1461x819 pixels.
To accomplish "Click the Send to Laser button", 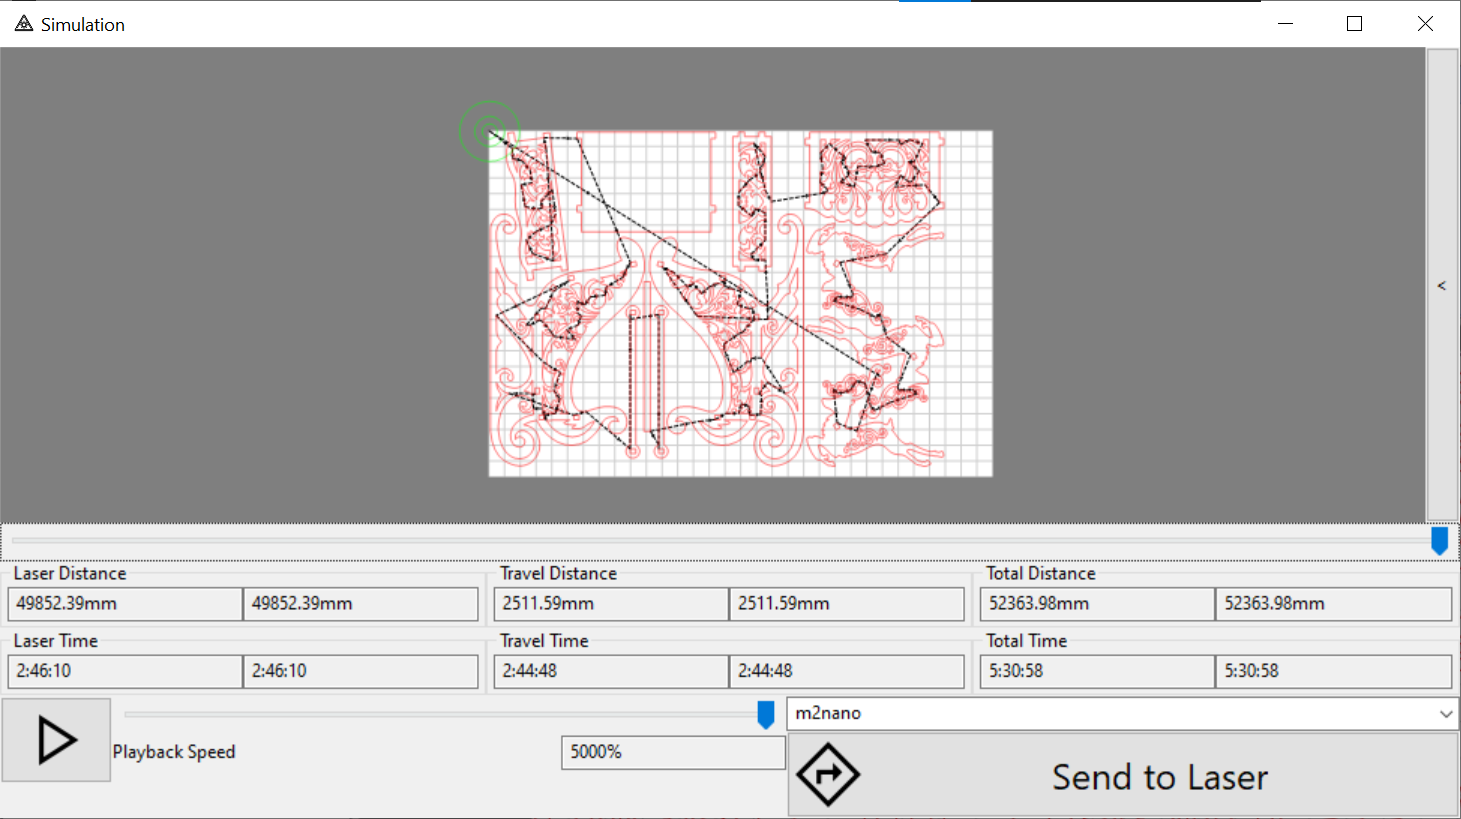I will 1160,776.
